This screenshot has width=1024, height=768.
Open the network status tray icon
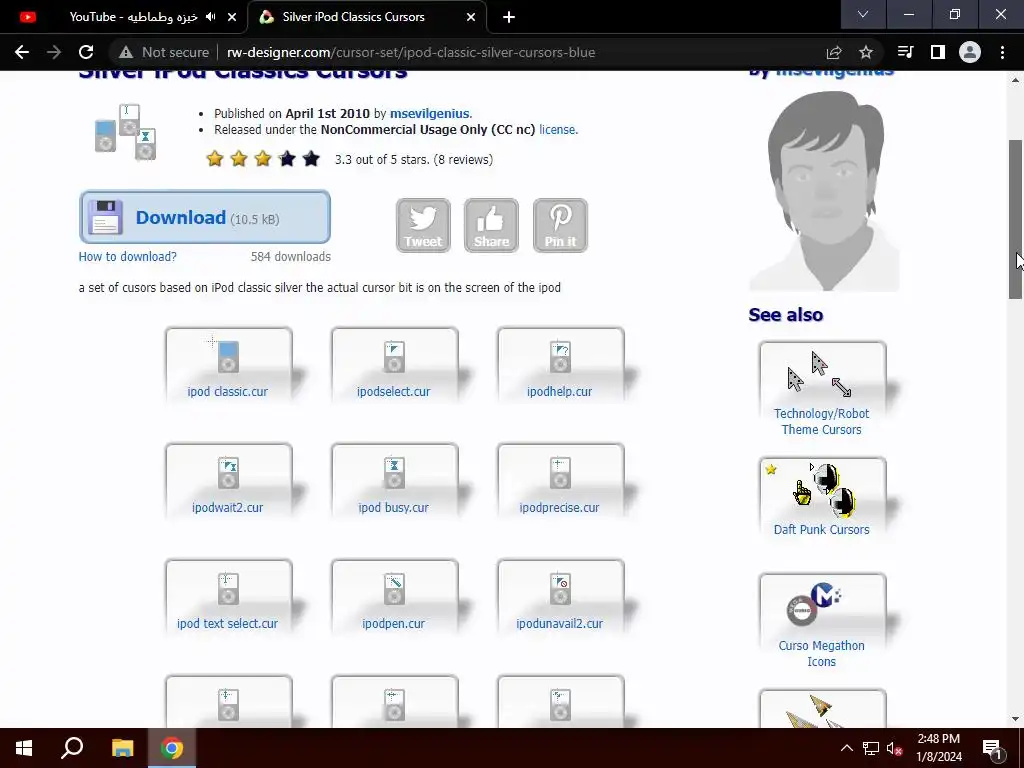click(870, 748)
